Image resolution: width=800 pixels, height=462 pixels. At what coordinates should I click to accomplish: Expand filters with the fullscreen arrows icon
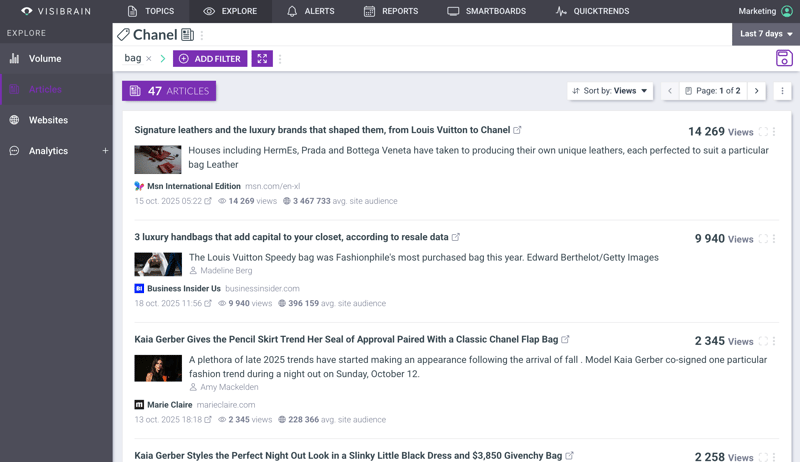[262, 59]
